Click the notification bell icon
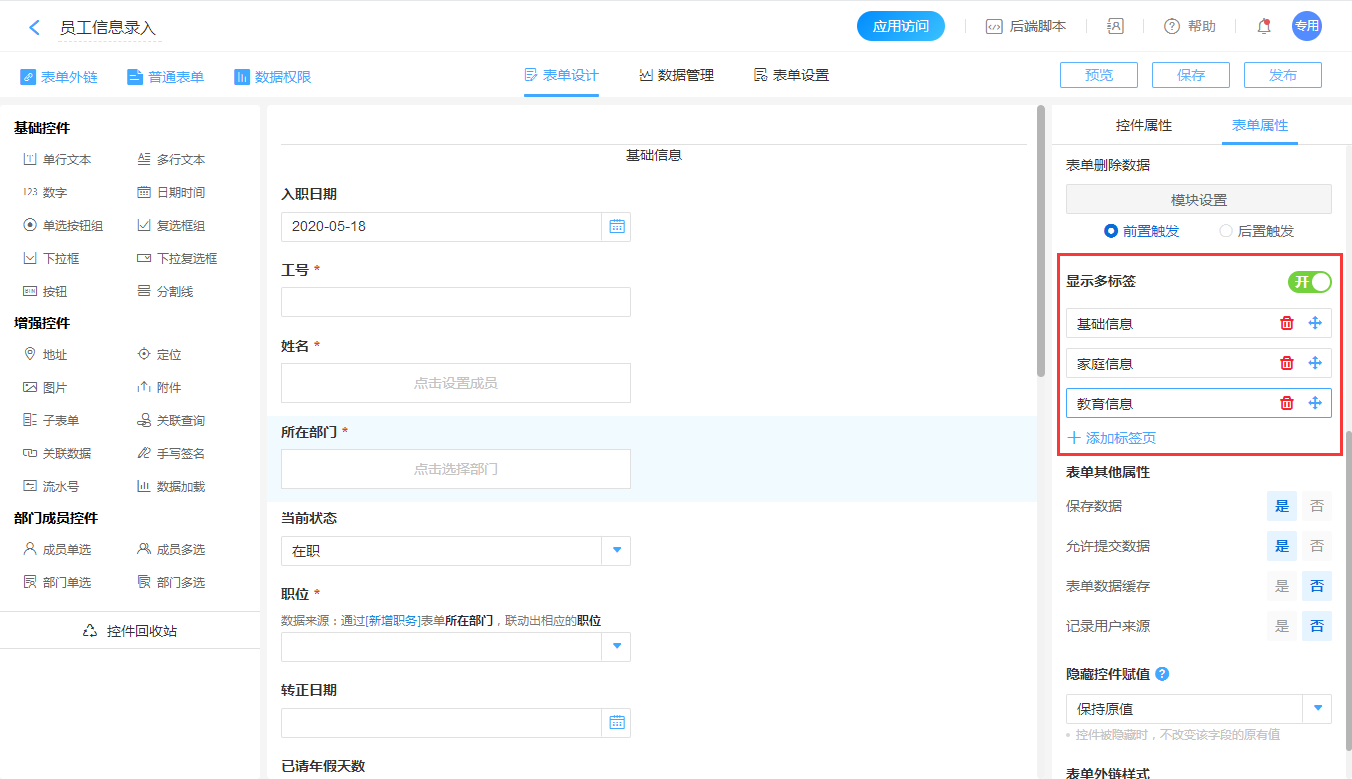Screen dimensions: 1352x779 coord(1264,27)
